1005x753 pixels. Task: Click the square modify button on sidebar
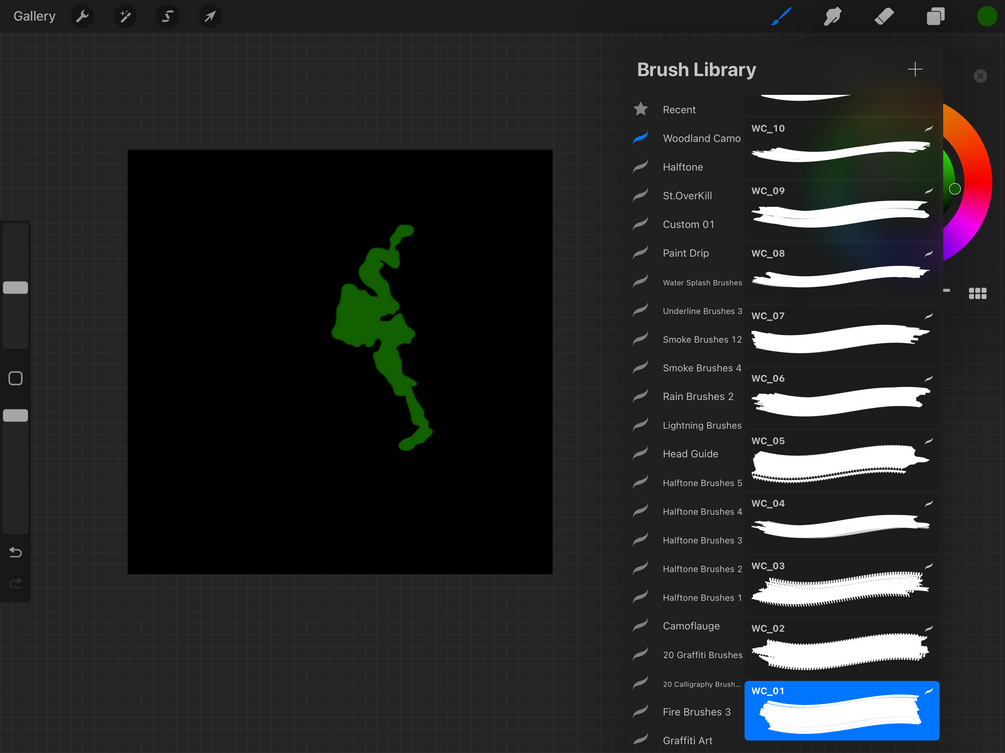click(15, 378)
